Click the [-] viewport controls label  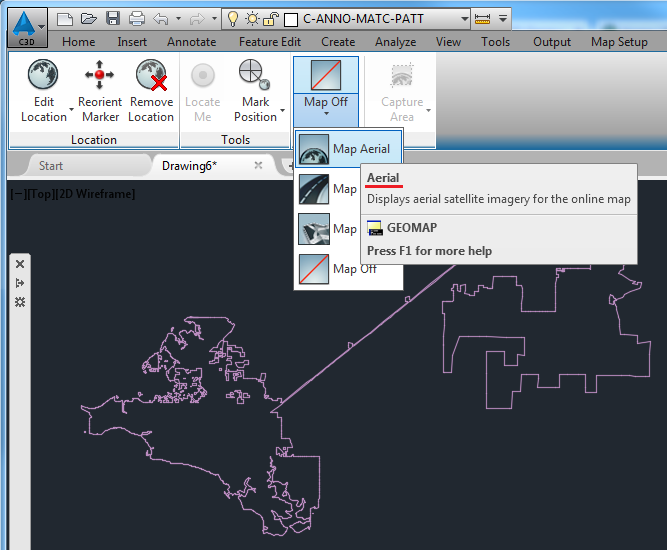pos(18,194)
